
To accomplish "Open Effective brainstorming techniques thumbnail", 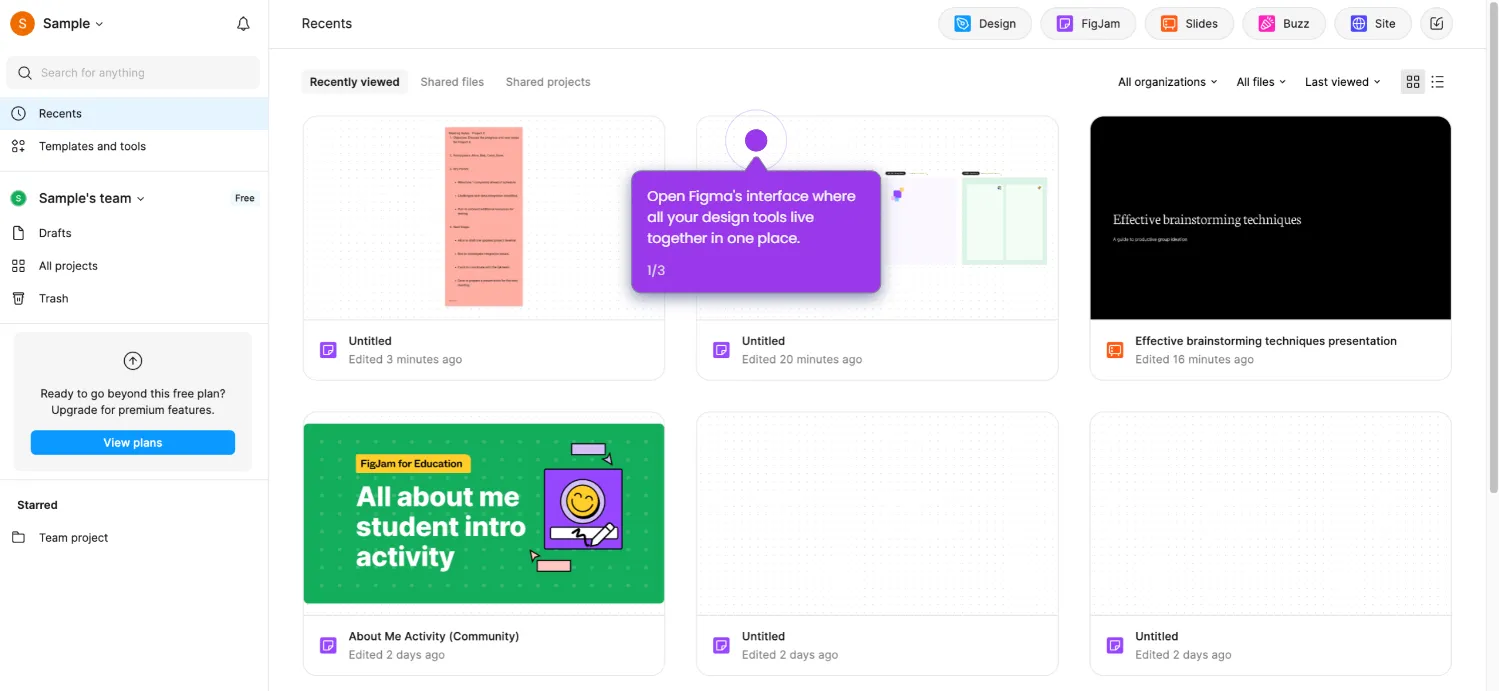I will [x=1270, y=218].
